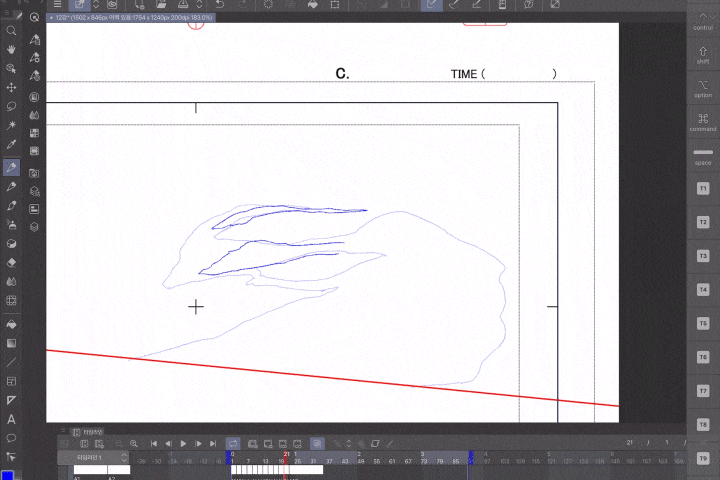Screen dimensions: 720x480
Task: Toggle the shift modifier key
Action: 703,55
